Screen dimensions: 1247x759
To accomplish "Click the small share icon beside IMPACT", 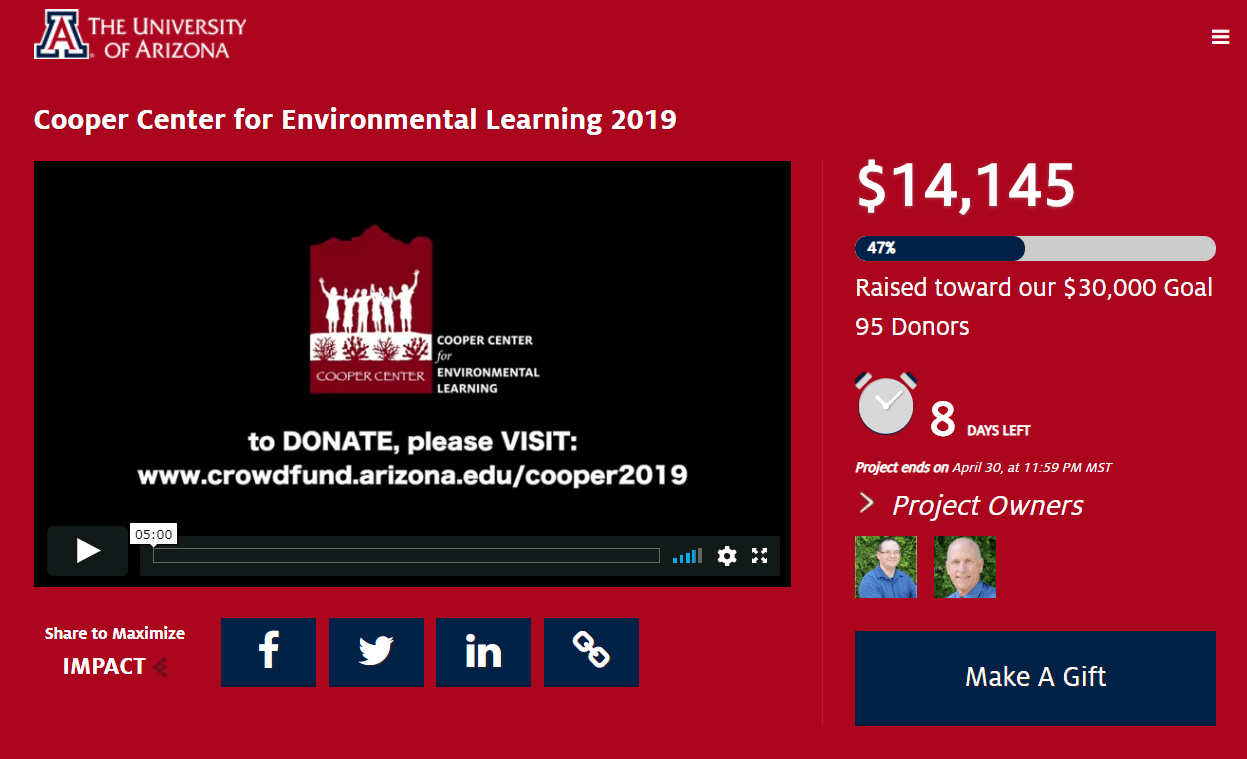I will (x=160, y=667).
